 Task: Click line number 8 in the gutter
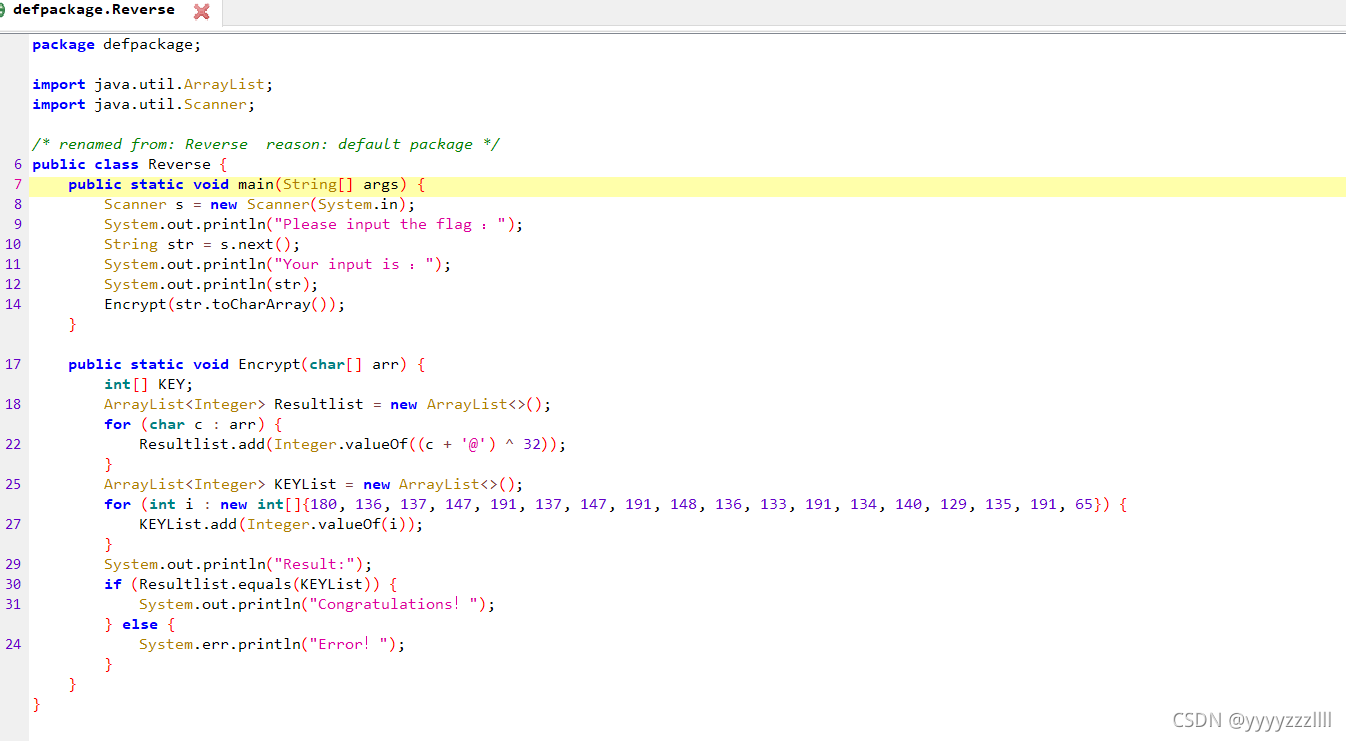coord(17,204)
